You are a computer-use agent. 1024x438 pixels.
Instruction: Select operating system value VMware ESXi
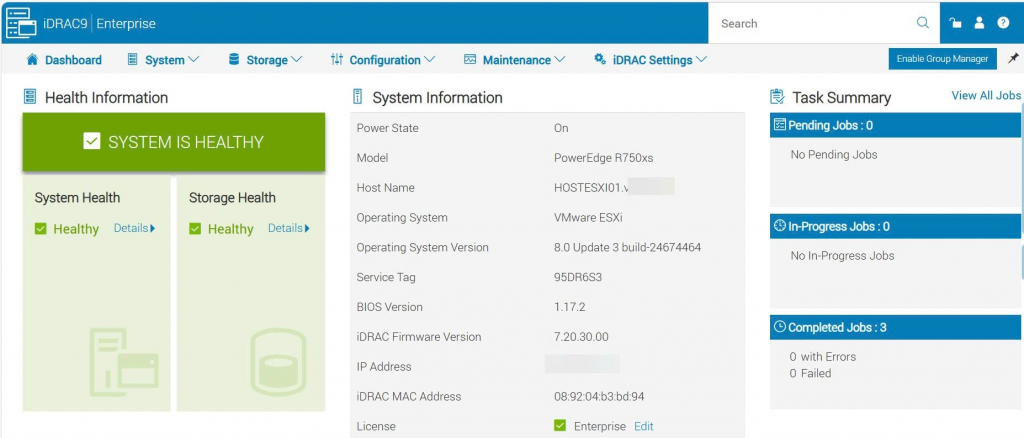(x=588, y=217)
